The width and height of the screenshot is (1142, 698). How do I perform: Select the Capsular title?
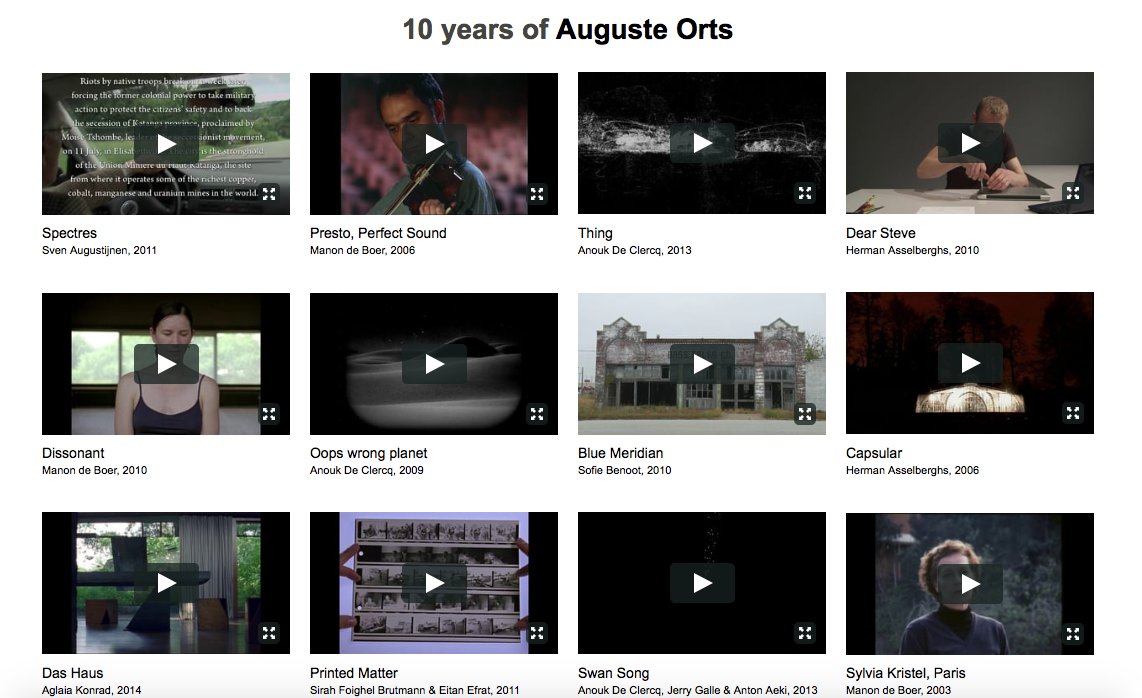click(x=874, y=453)
